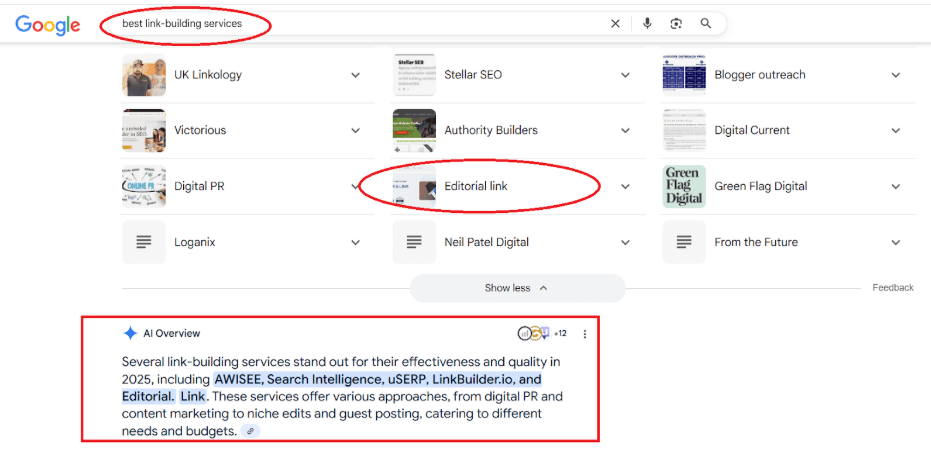Click the Feedback link

pyautogui.click(x=892, y=288)
